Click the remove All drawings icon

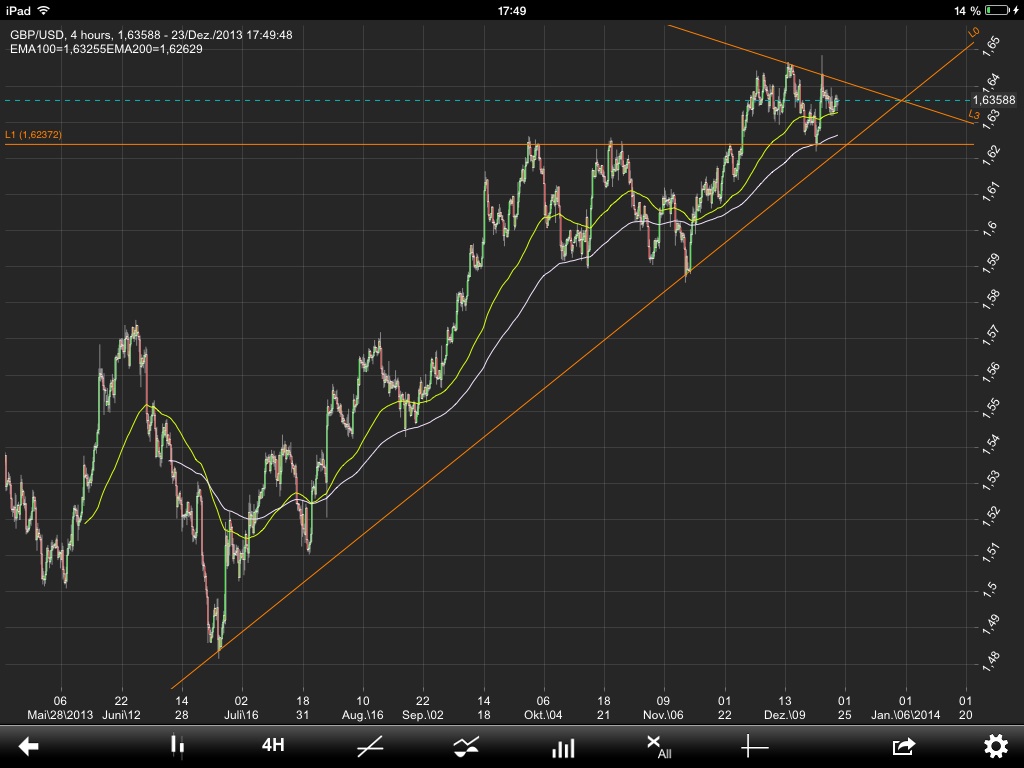tap(658, 747)
